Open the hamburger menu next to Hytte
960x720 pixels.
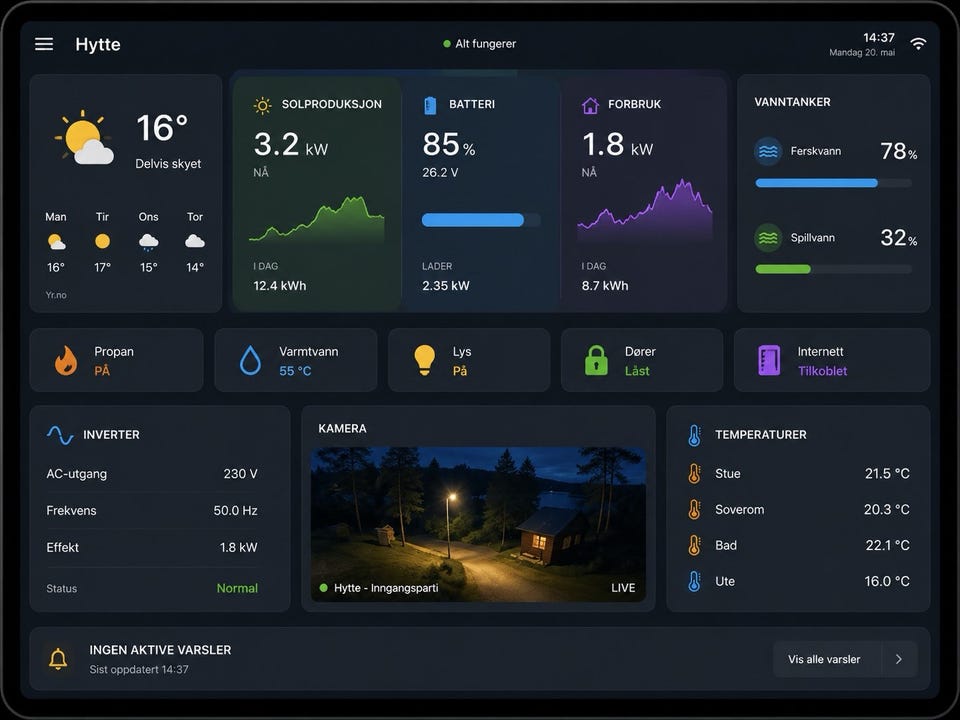(x=43, y=44)
